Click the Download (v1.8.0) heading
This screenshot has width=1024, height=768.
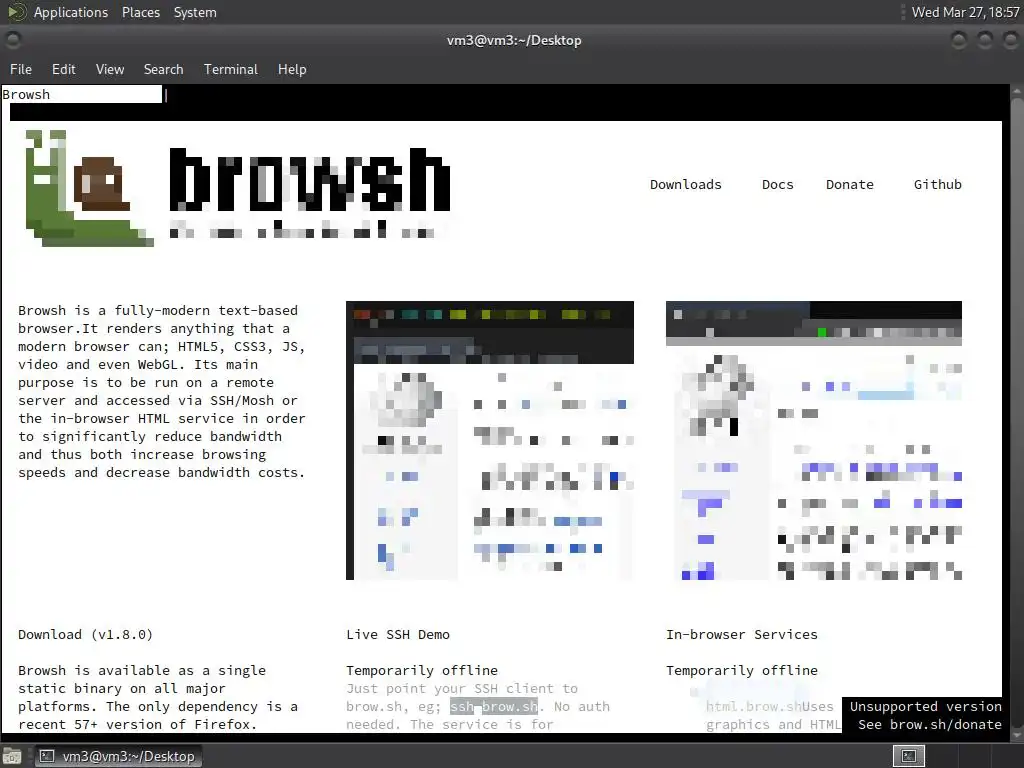click(86, 634)
